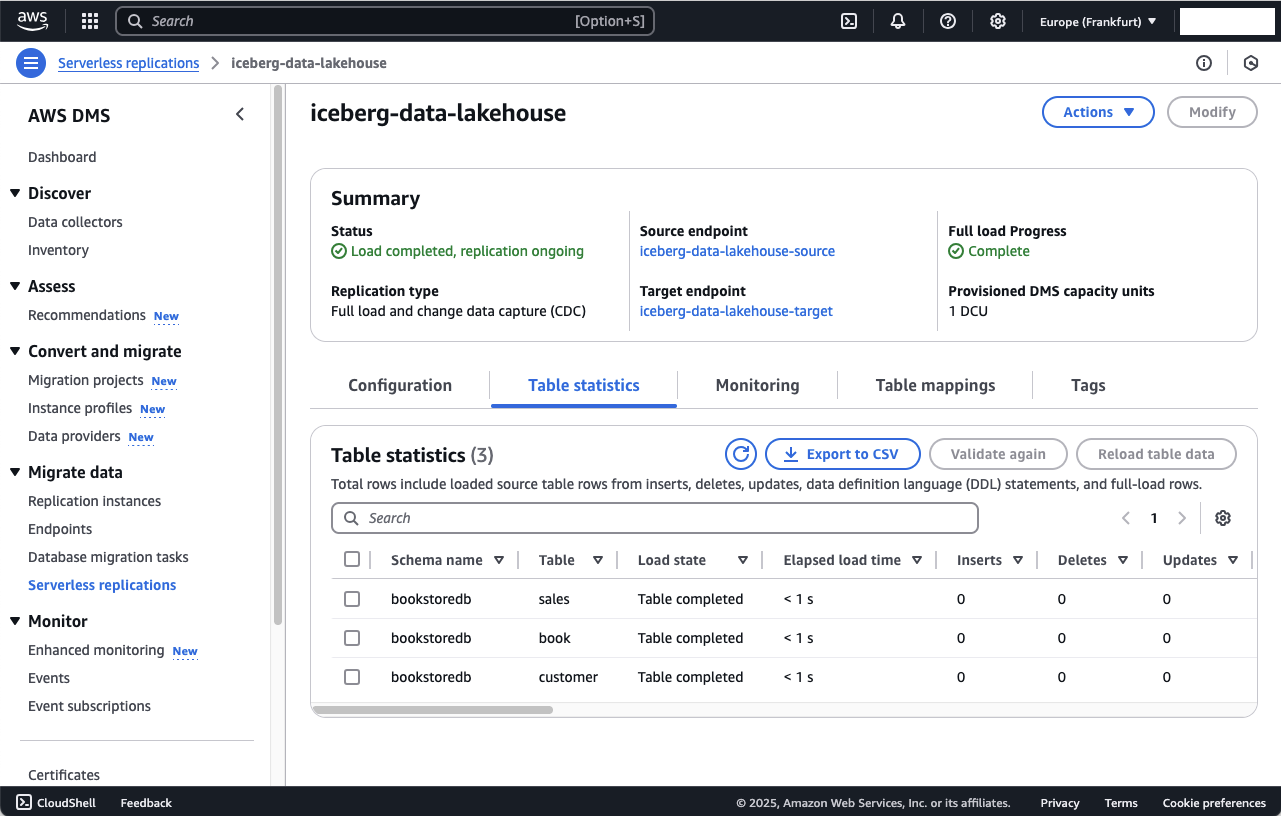Toggle the hamburger navigation menu
Screen dimensions: 1281x816
[x=31, y=63]
